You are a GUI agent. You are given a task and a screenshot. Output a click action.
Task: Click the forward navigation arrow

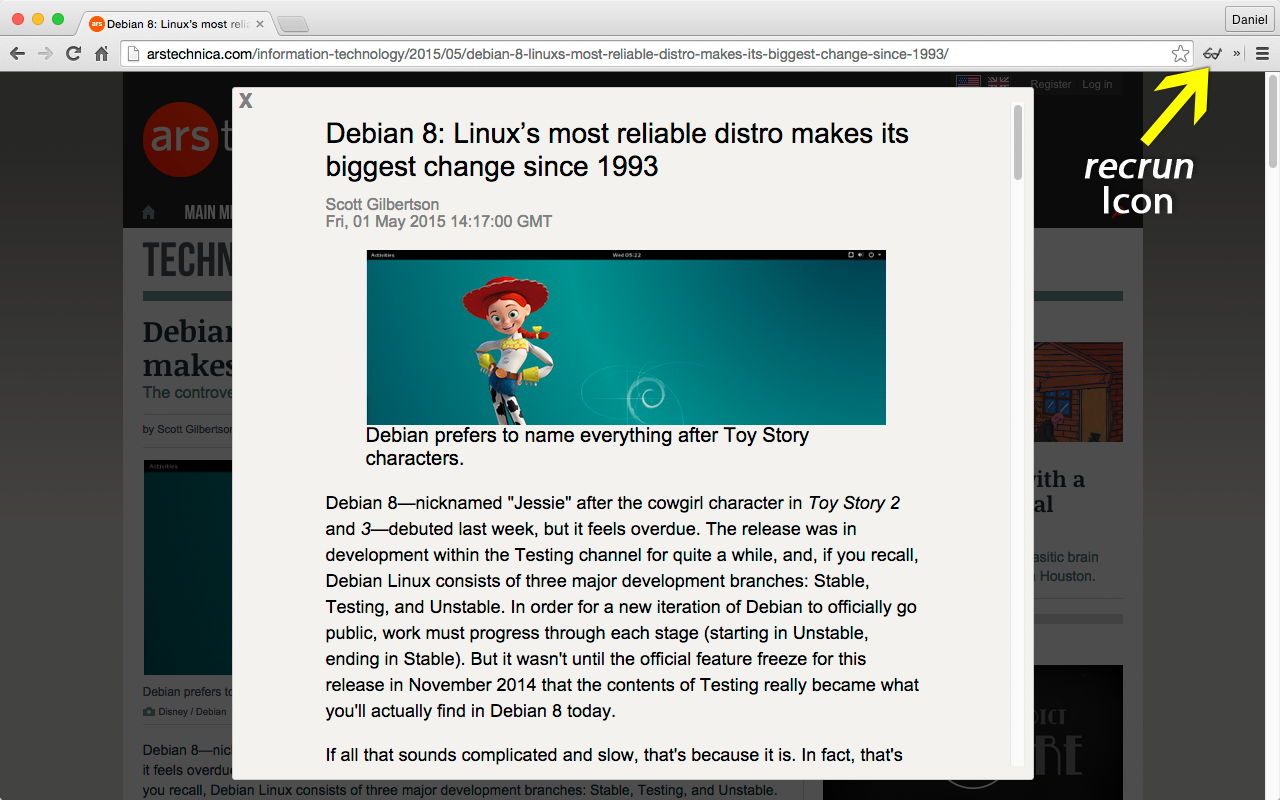[x=45, y=54]
